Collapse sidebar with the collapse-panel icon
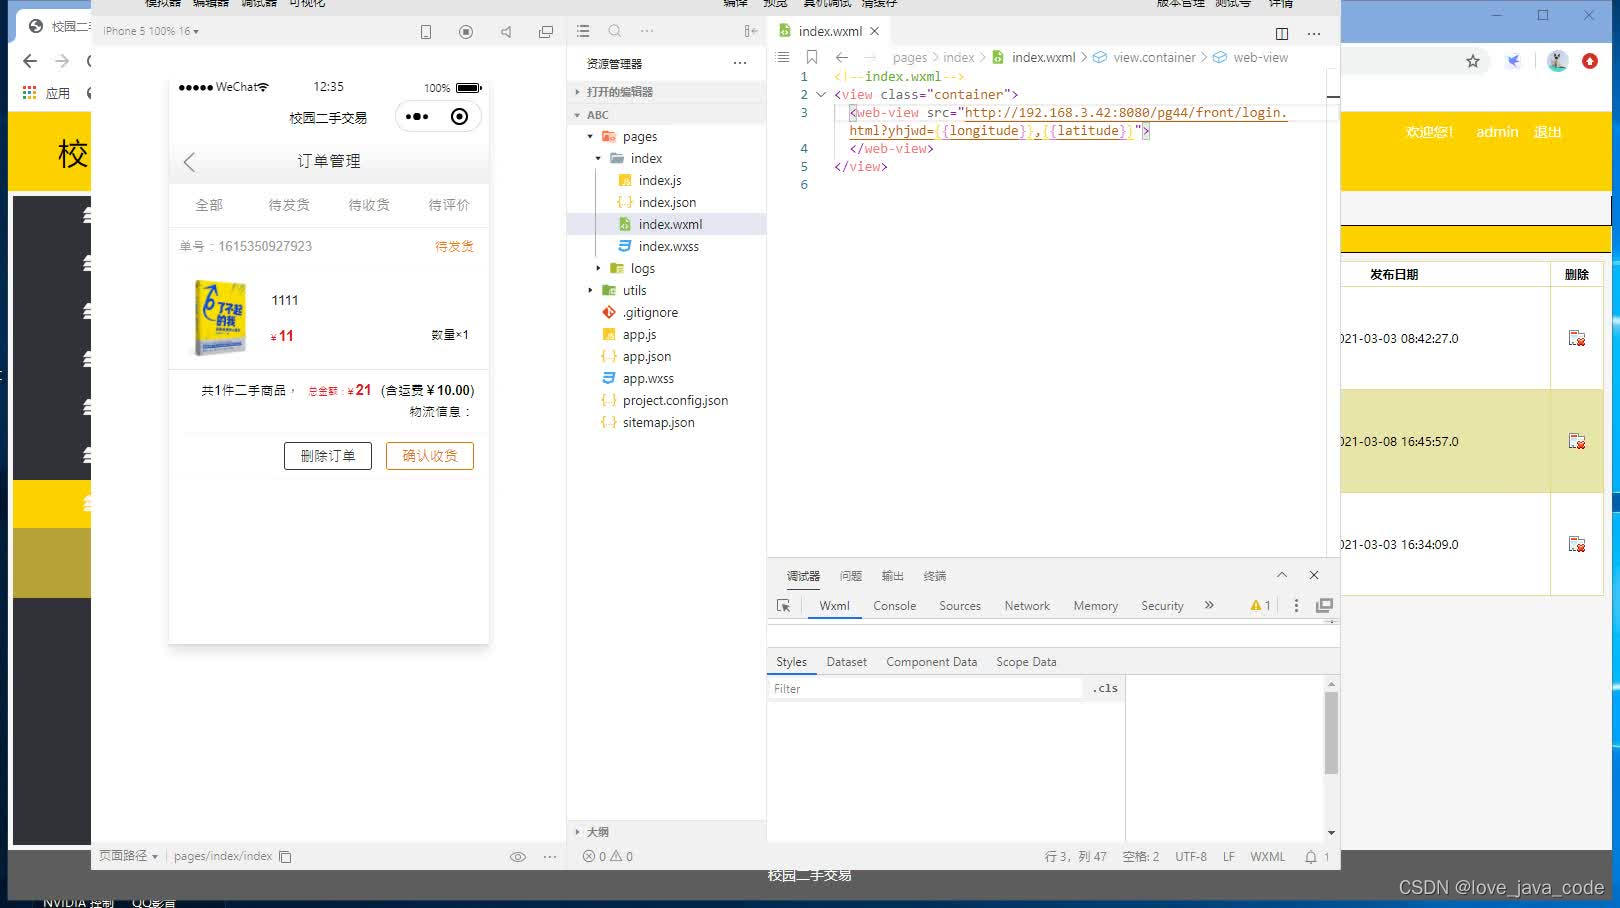Image resolution: width=1620 pixels, height=908 pixels. point(751,31)
